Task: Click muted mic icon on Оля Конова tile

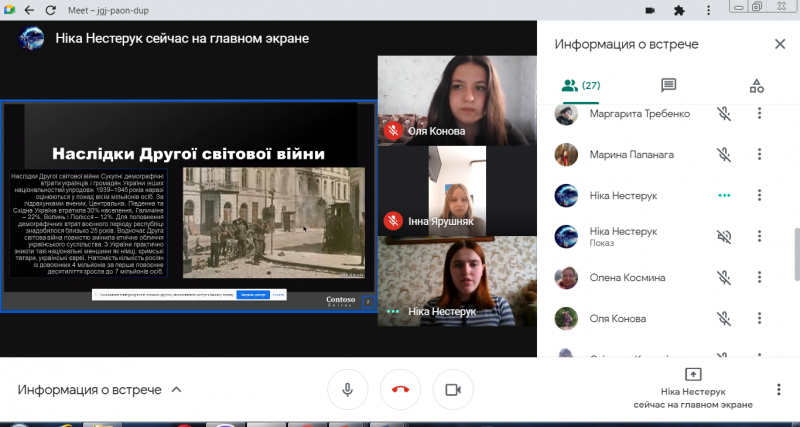Action: (x=393, y=131)
